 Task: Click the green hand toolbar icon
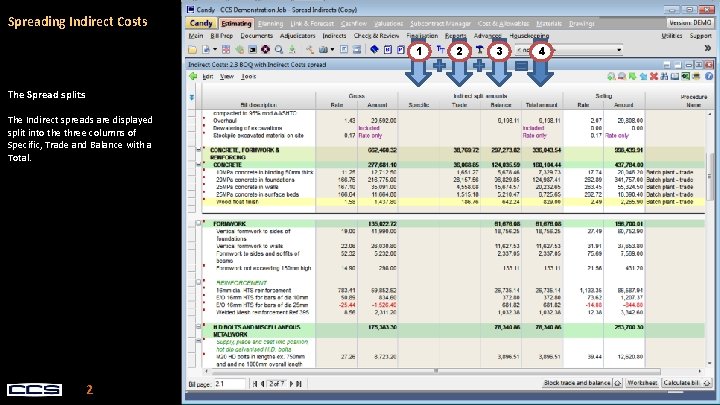[x=239, y=50]
